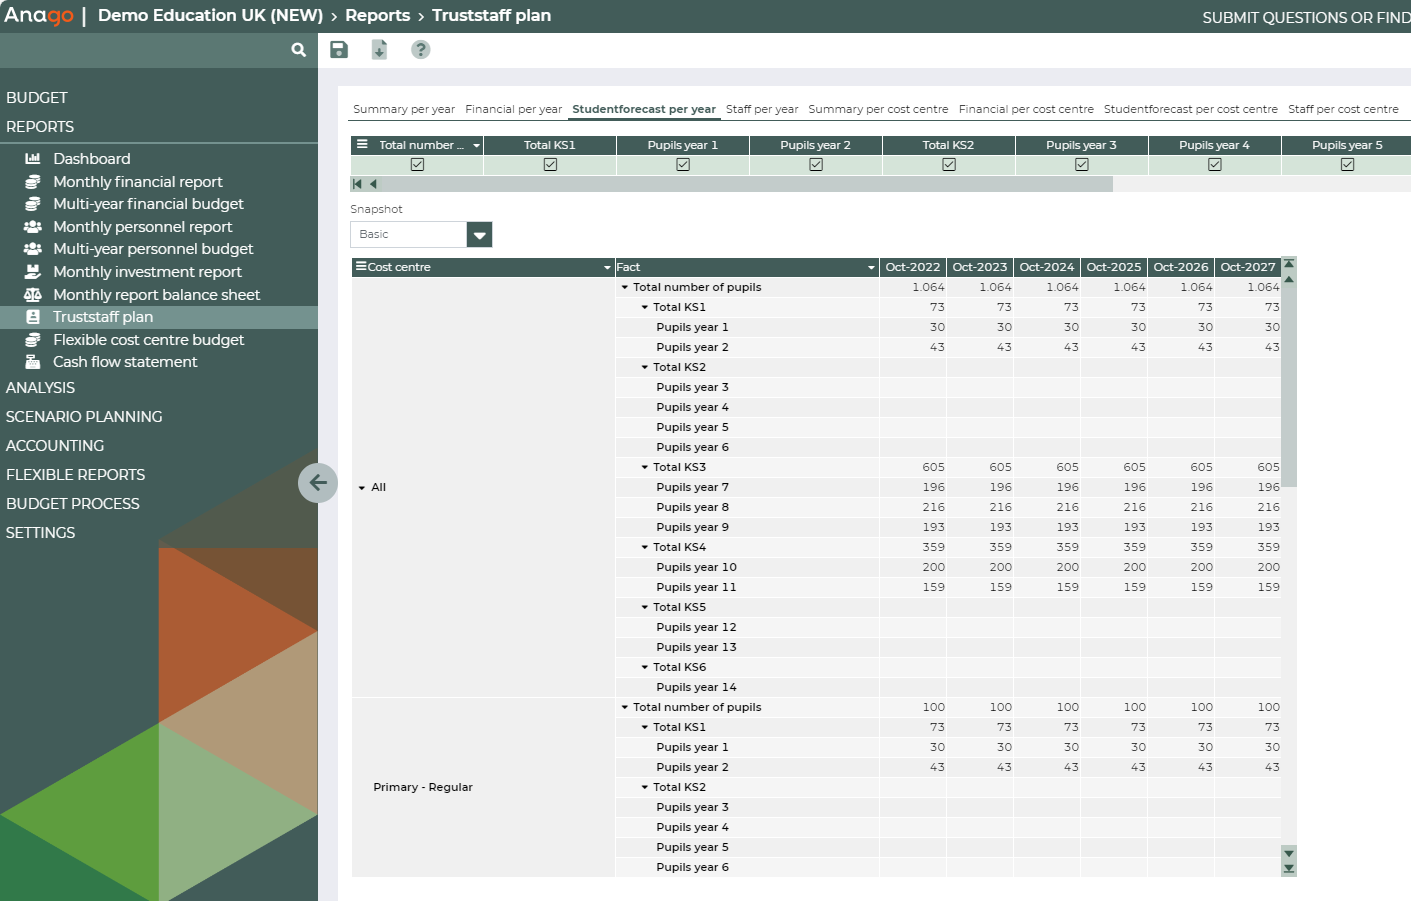The width and height of the screenshot is (1411, 901).
Task: Expand the ANALYSIS menu section
Action: click(40, 388)
